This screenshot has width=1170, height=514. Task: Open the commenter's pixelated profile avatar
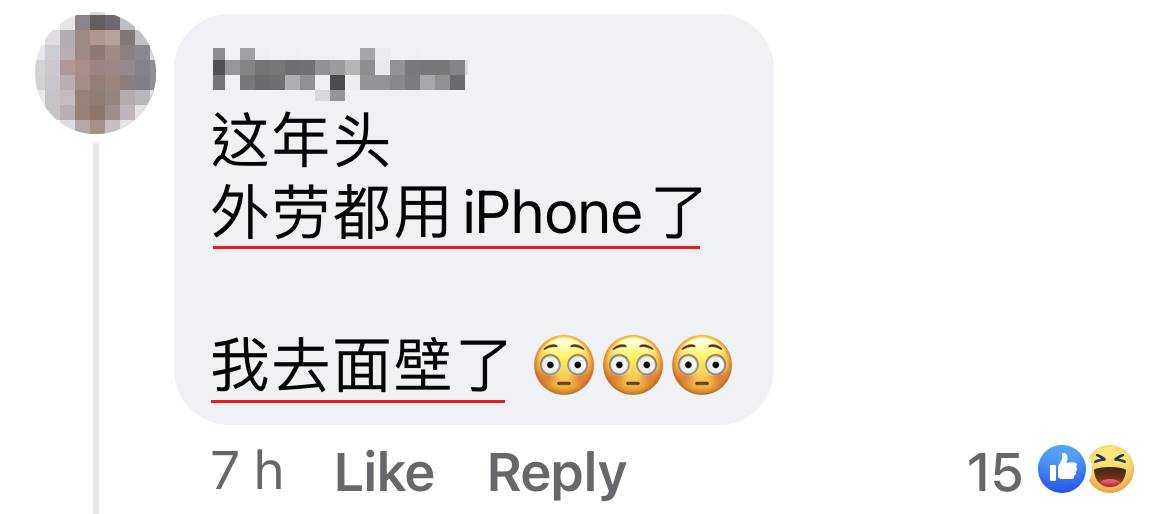(96, 74)
